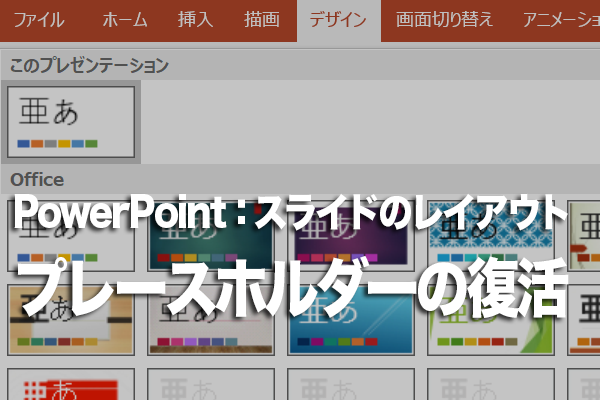Open the 挿入 ribbon tab
The width and height of the screenshot is (600, 400).
click(x=195, y=20)
